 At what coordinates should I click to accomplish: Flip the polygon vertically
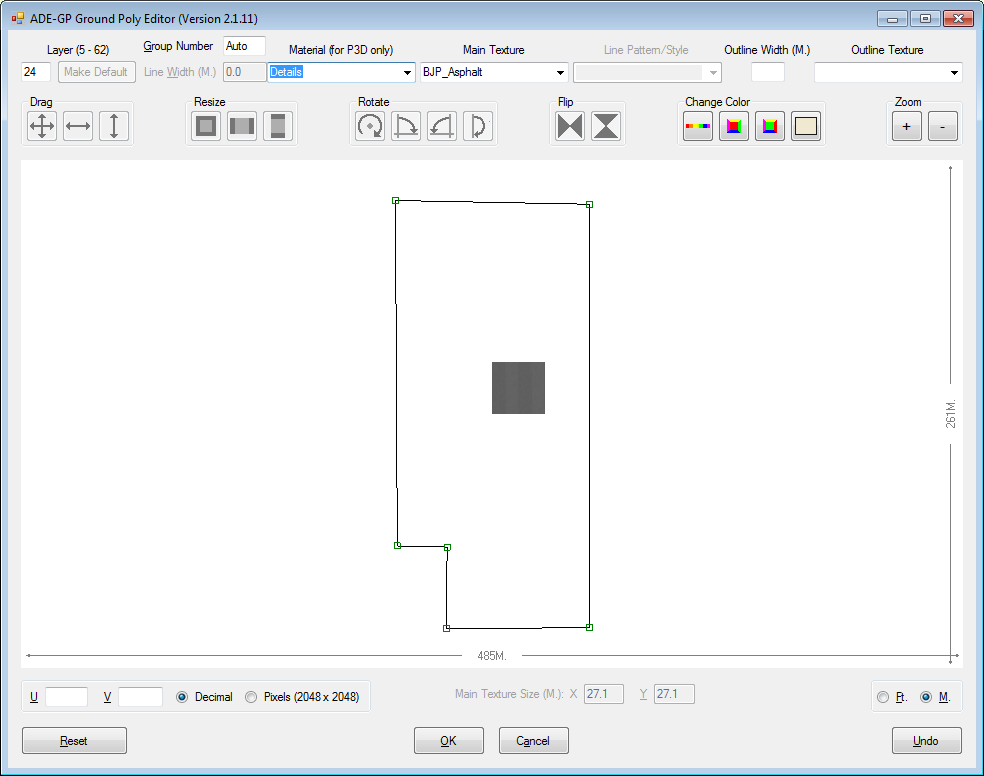coord(605,126)
